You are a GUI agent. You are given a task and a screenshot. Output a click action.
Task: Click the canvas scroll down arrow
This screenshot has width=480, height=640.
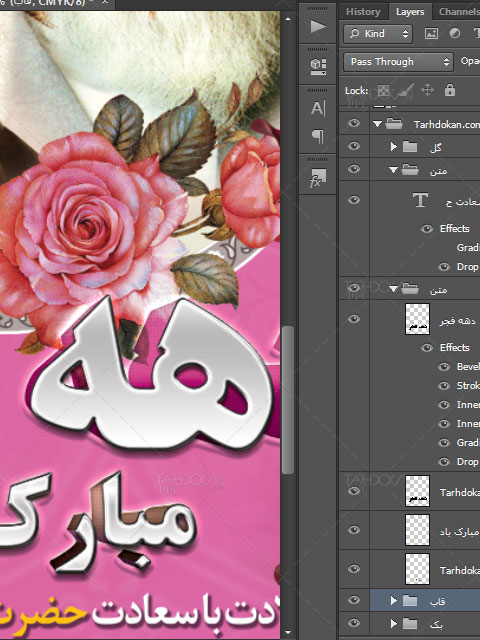pyautogui.click(x=288, y=633)
